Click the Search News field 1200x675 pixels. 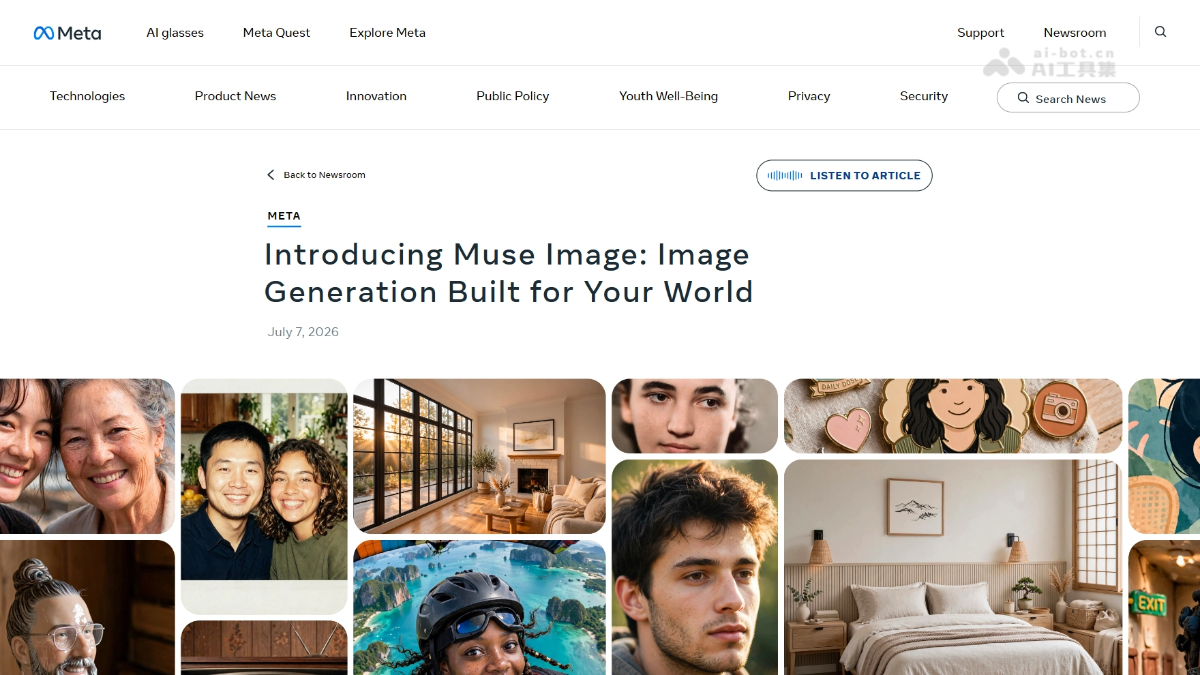coord(1068,98)
